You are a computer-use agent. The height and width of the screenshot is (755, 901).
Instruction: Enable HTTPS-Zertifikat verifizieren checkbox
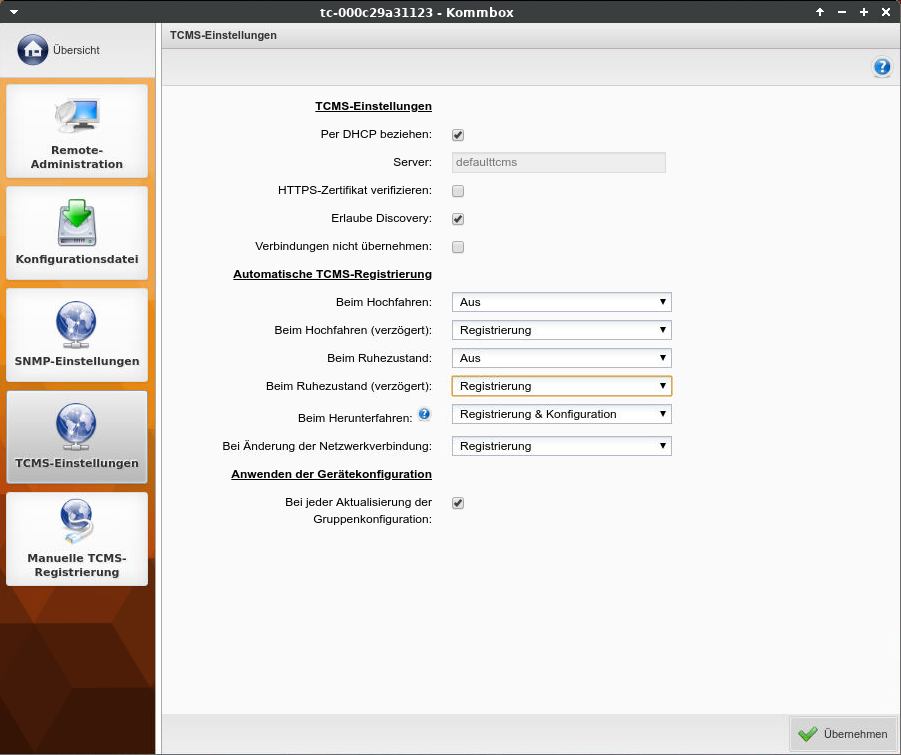pyautogui.click(x=458, y=191)
